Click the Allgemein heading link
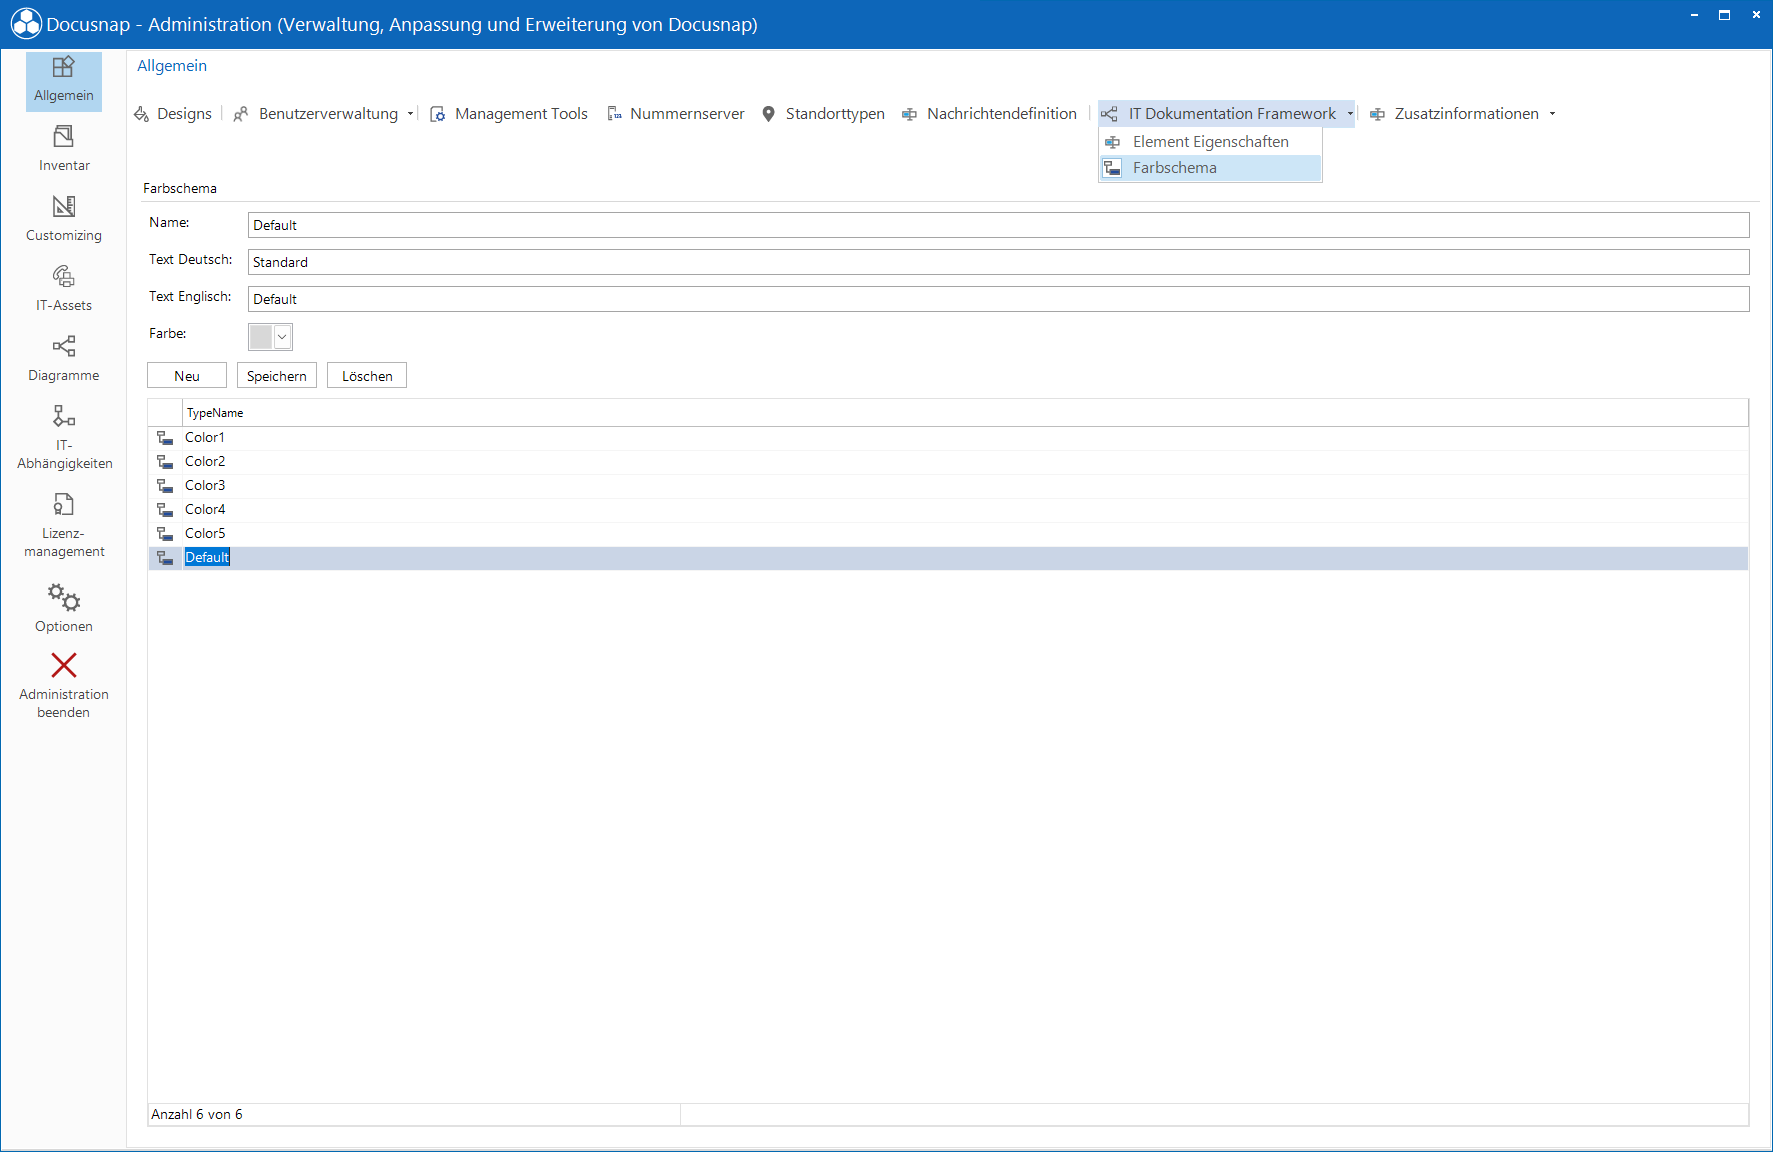Viewport: 1773px width, 1152px height. [x=172, y=66]
